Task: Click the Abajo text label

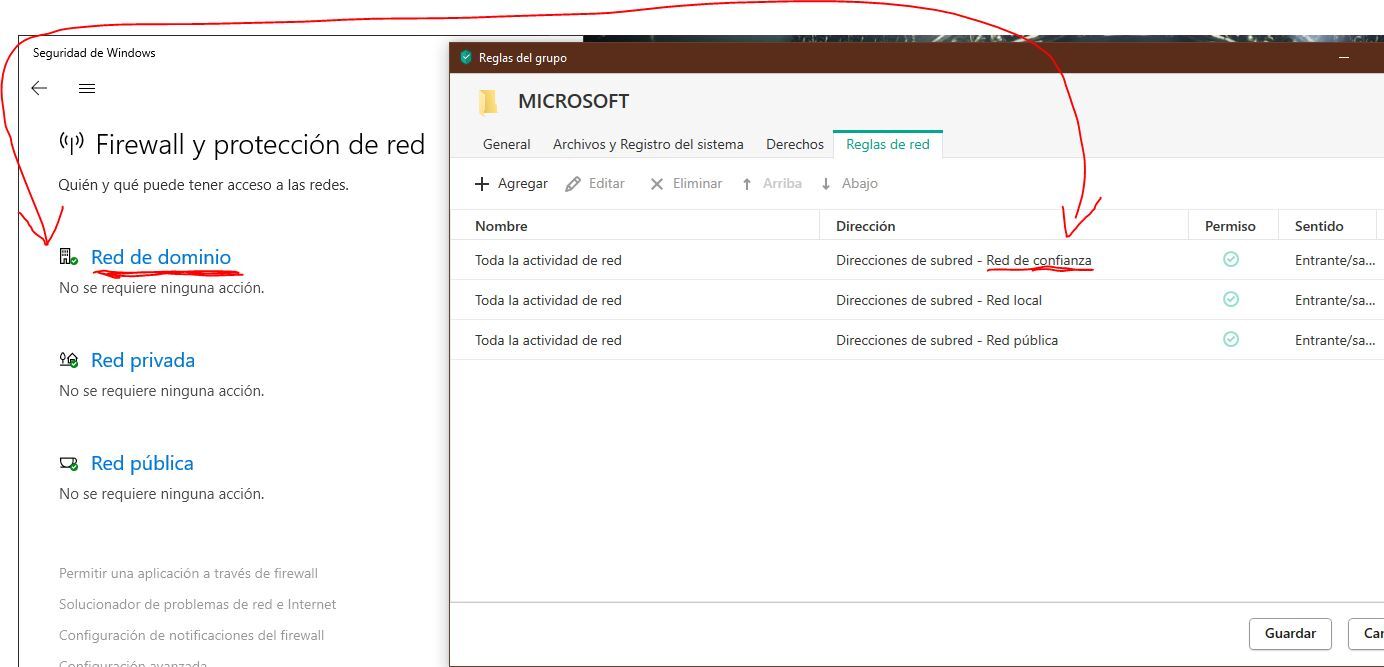Action: point(860,184)
